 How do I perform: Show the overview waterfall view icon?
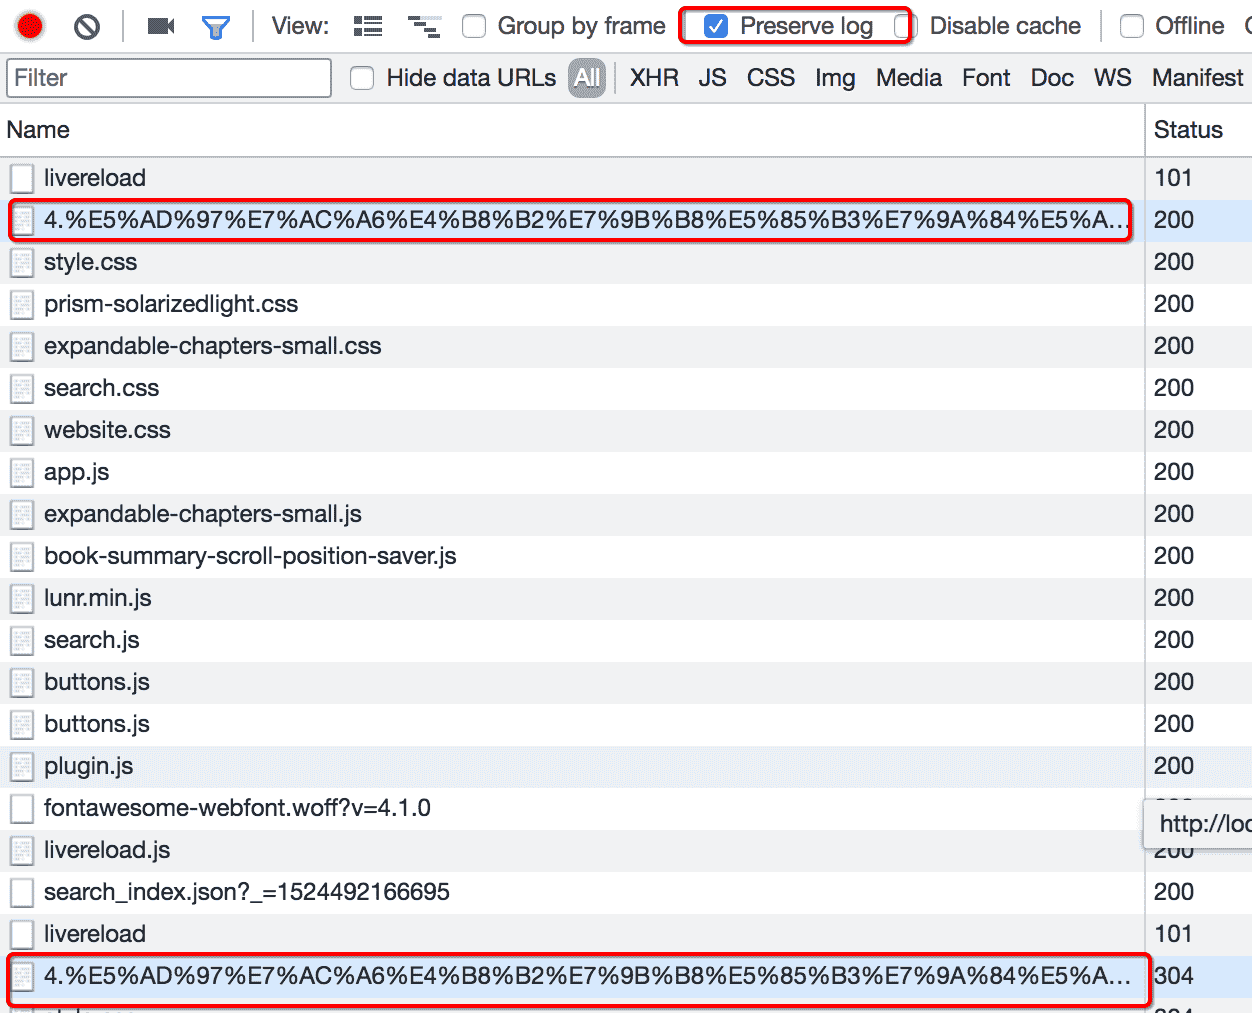coord(424,26)
